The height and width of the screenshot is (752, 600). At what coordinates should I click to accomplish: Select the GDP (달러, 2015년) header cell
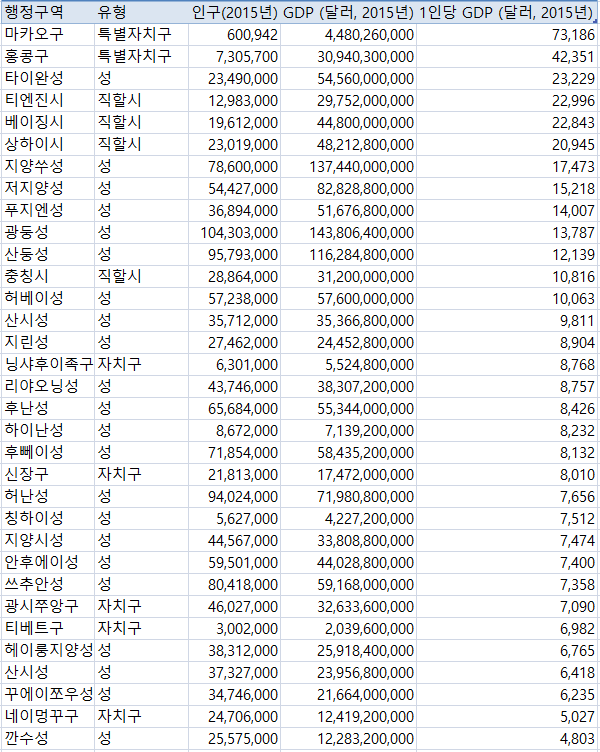[x=350, y=13]
